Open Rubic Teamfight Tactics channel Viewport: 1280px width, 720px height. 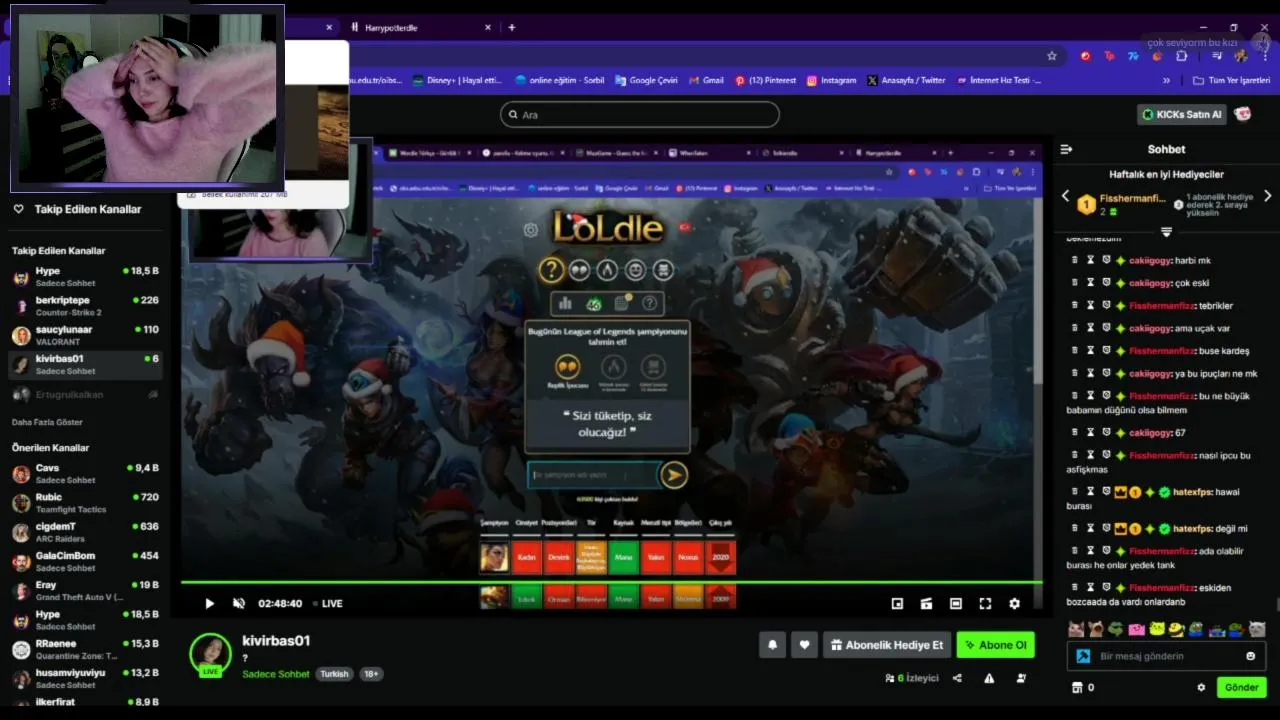tap(85, 503)
